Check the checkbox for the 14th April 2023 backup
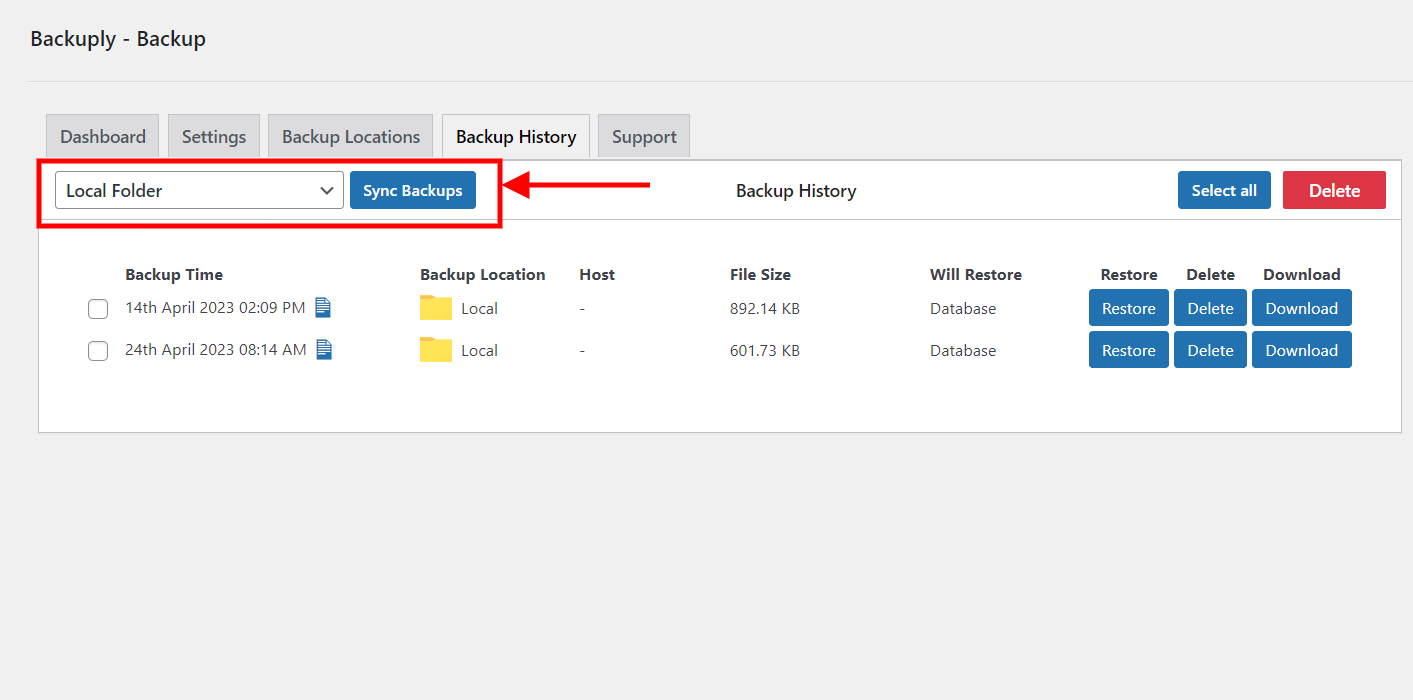The width and height of the screenshot is (1413, 700). click(x=97, y=309)
